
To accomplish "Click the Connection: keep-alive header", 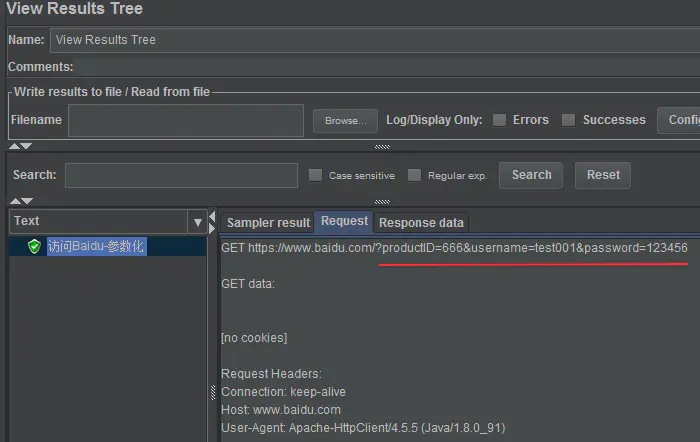I will tap(283, 392).
